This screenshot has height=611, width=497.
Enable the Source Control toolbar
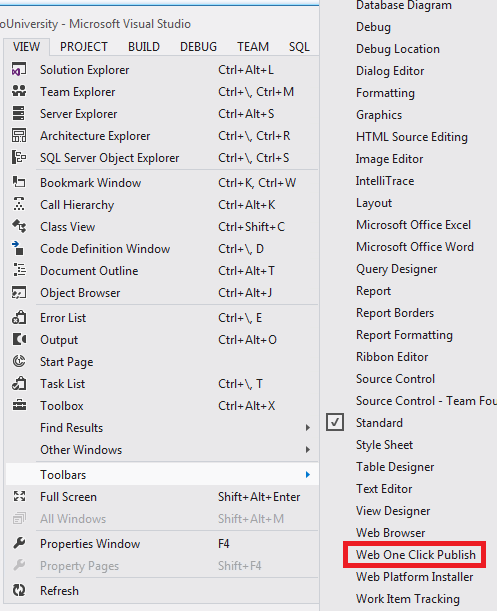(x=395, y=379)
